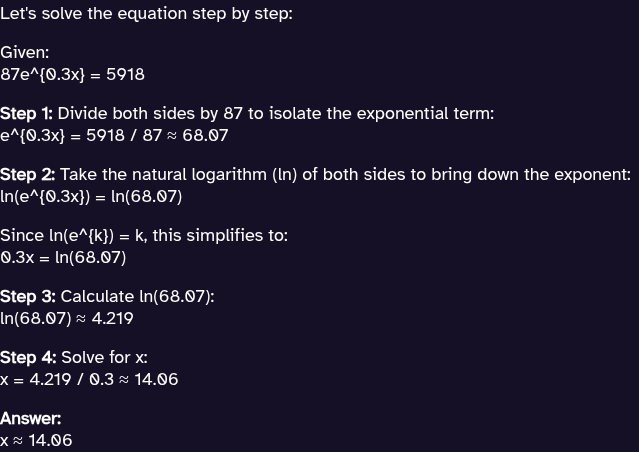Click the bold 'Step 2:' heading
This screenshot has width=639, height=452.
[28, 174]
